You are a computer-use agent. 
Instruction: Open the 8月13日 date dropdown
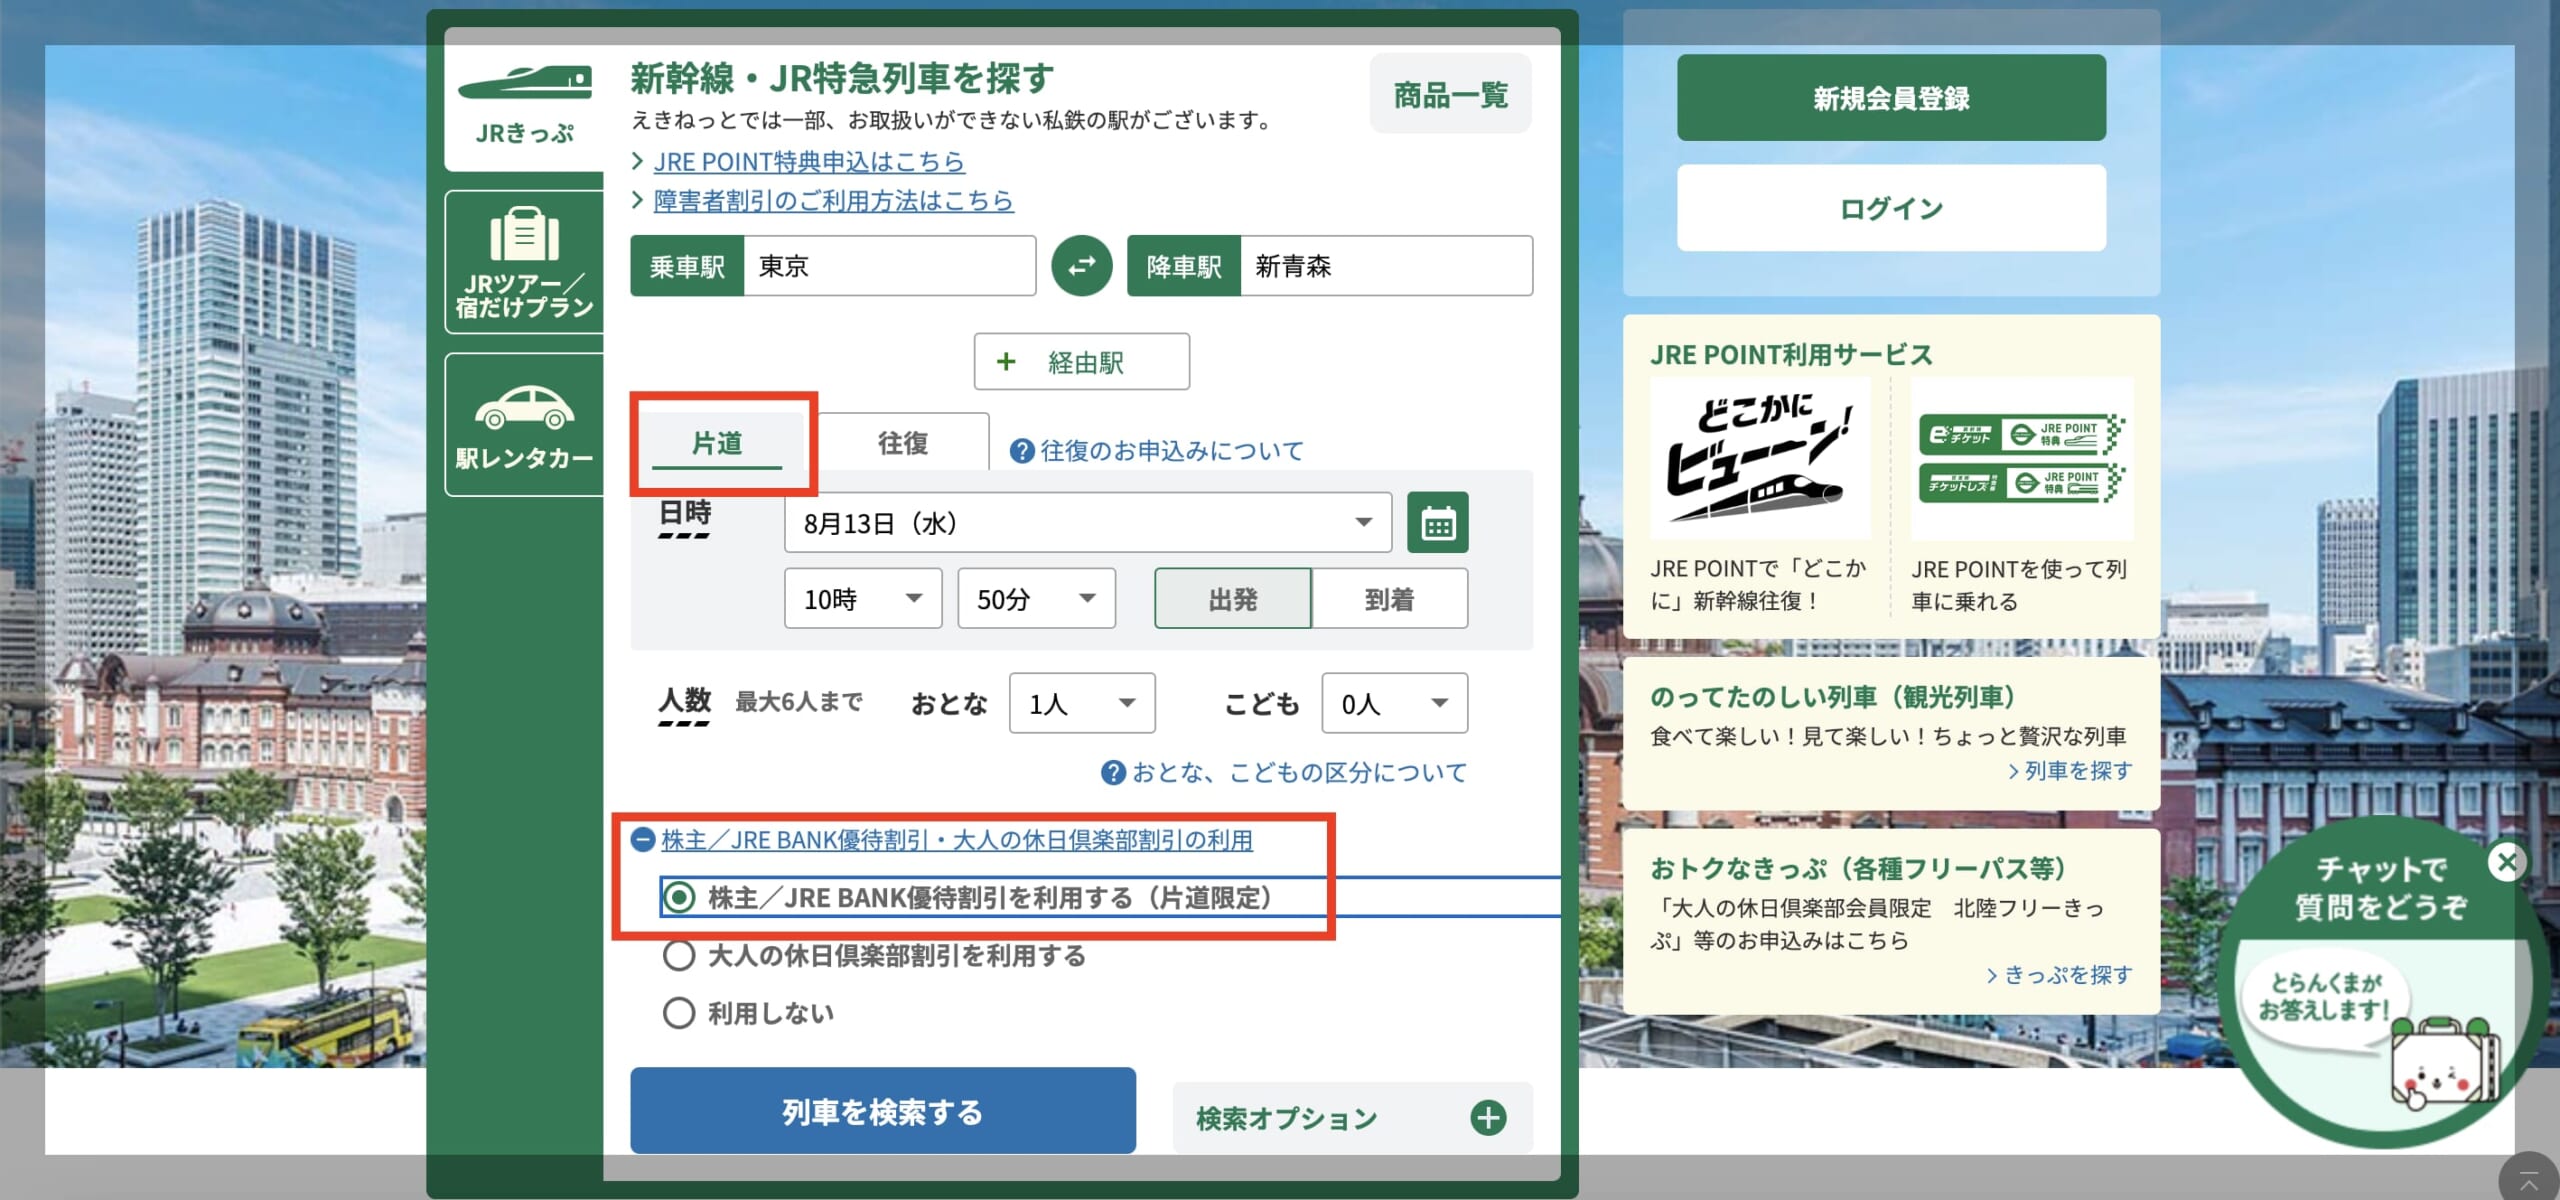click(1087, 522)
